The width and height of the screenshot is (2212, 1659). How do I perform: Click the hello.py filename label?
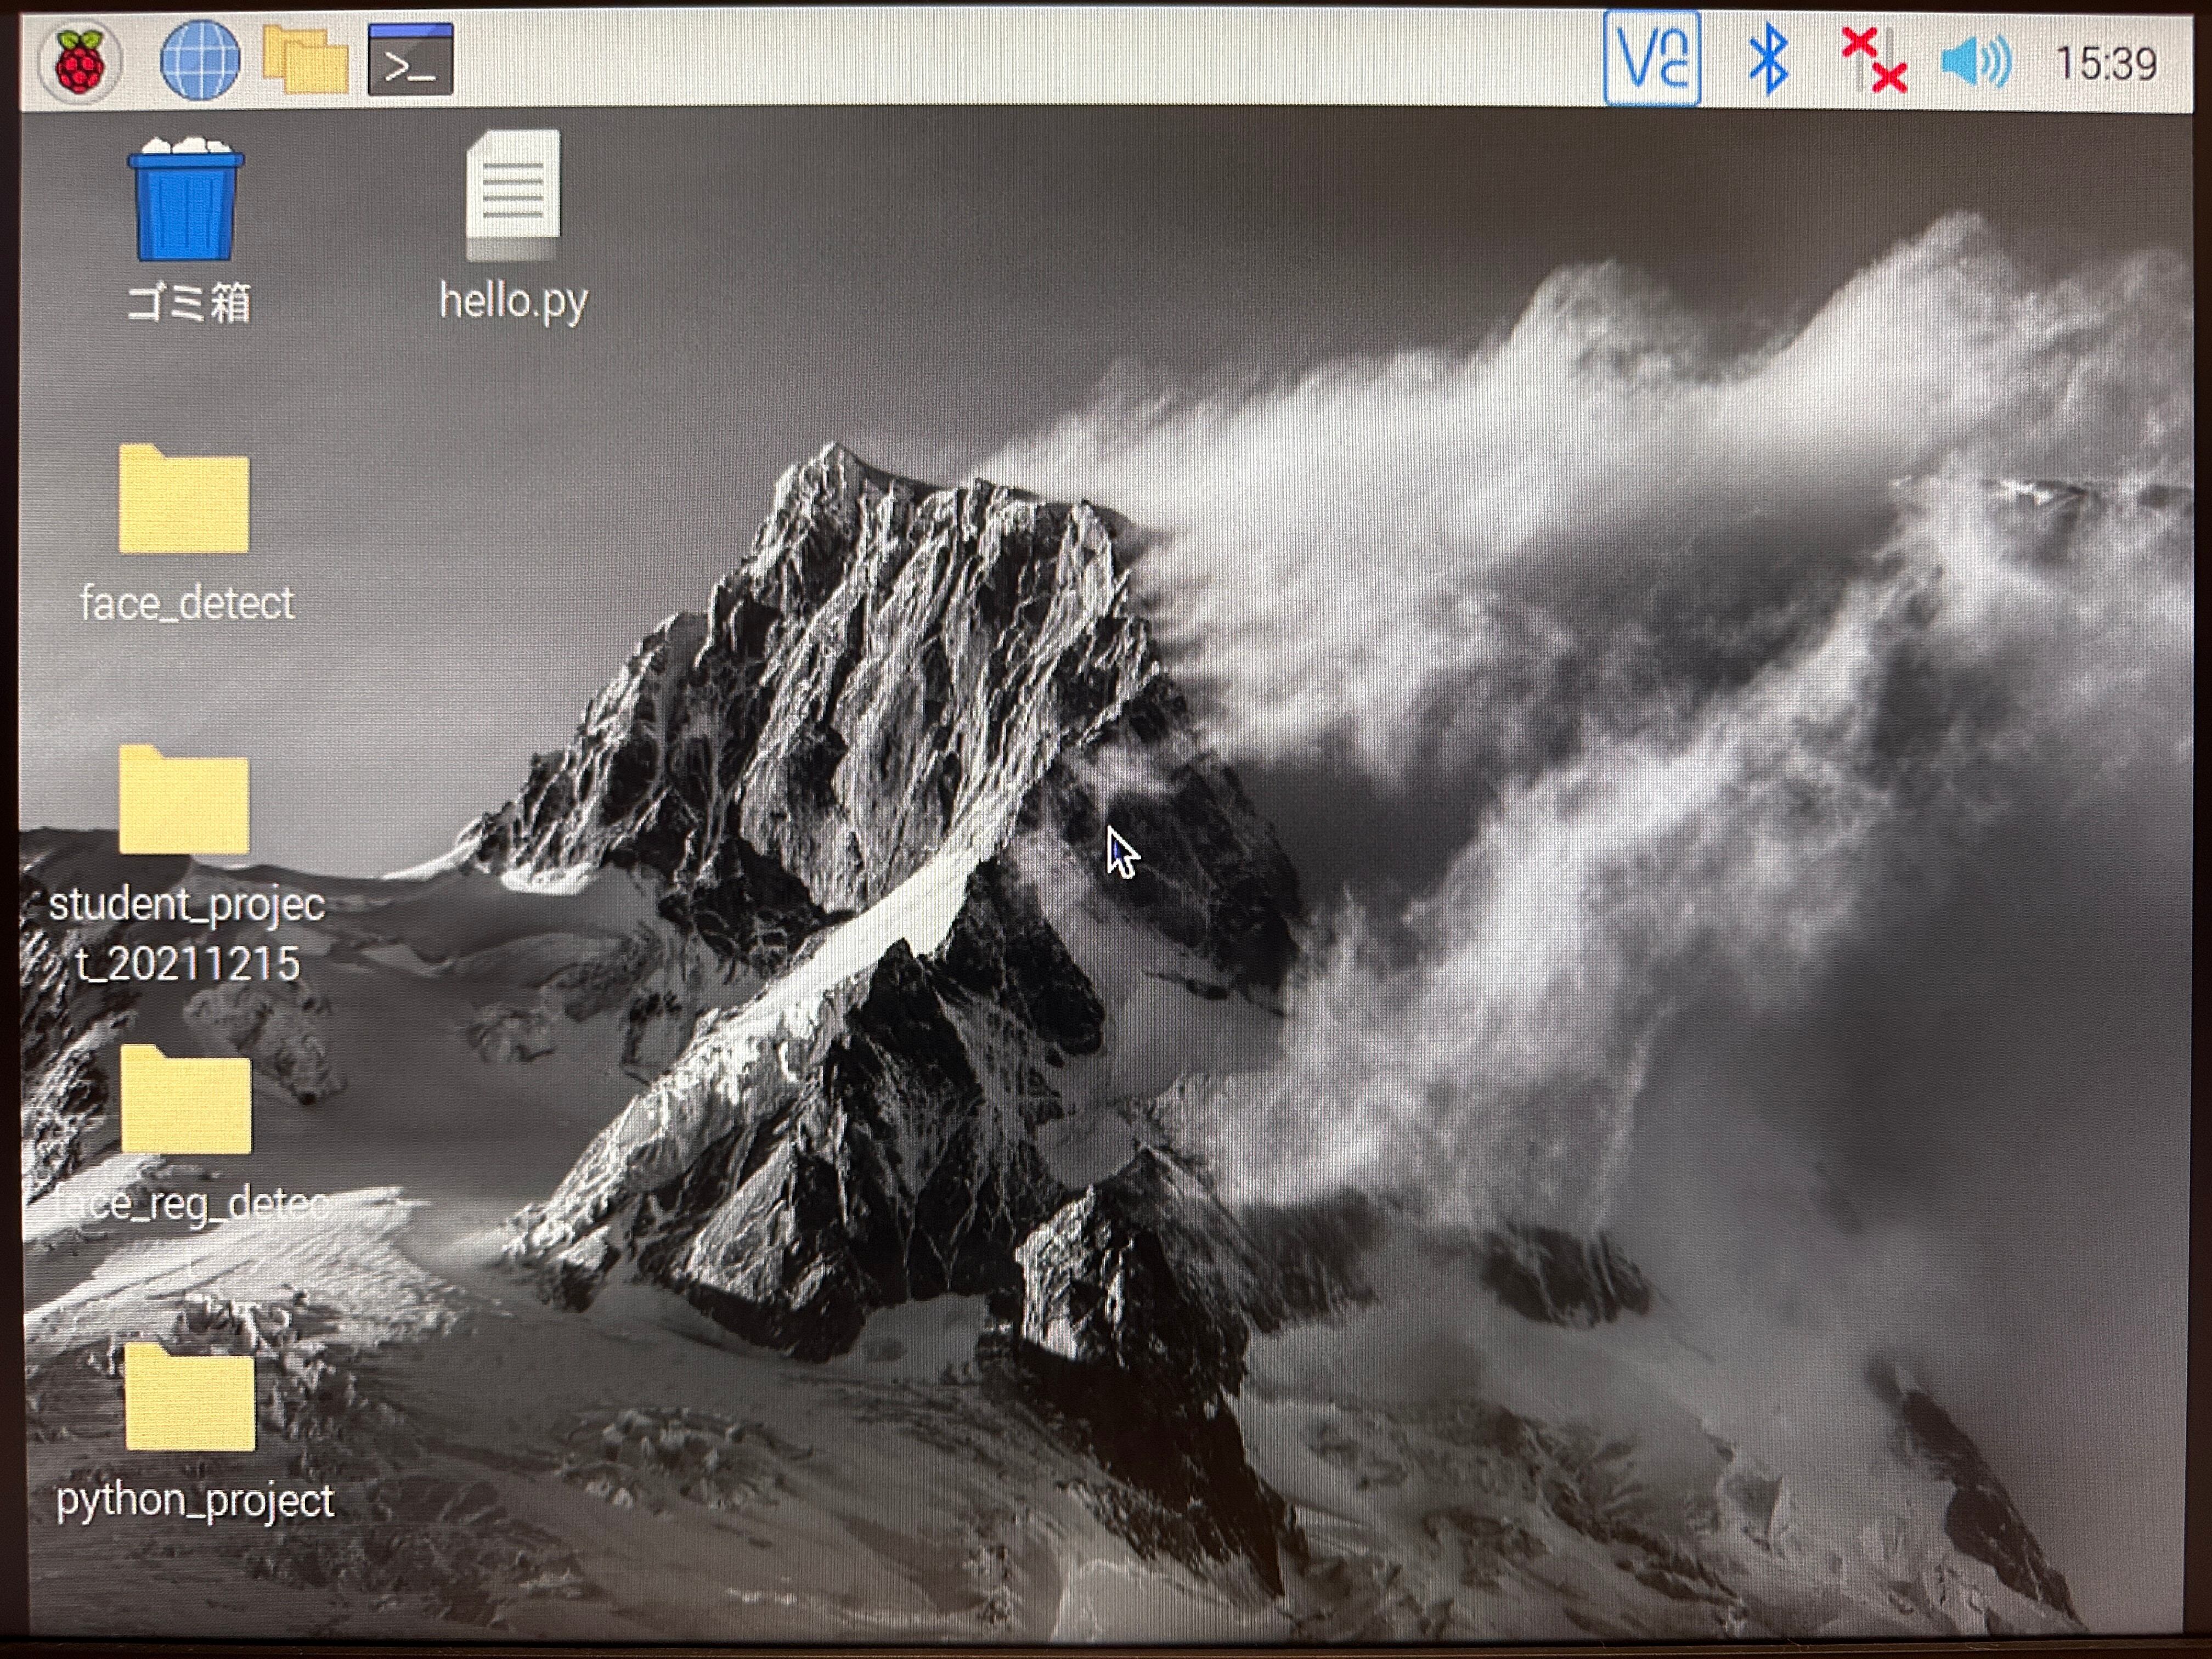click(x=513, y=301)
